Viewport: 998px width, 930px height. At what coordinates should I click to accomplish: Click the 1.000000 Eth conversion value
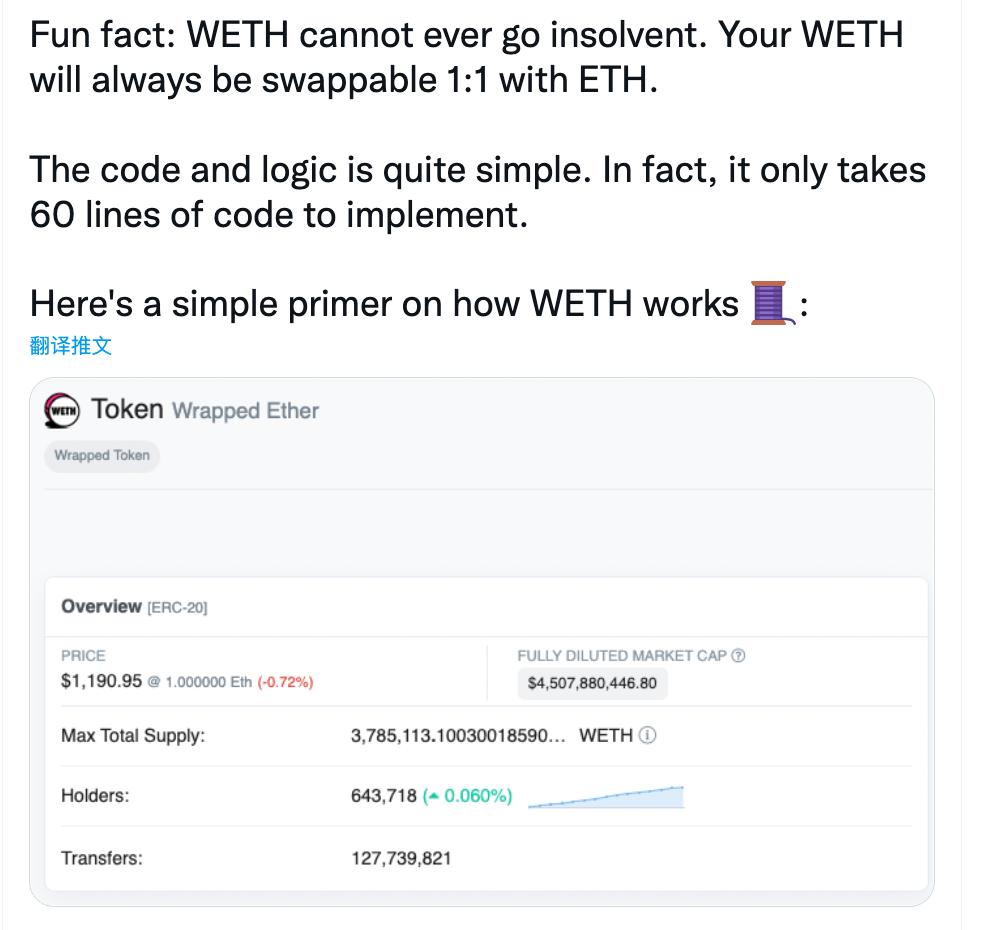coord(208,683)
